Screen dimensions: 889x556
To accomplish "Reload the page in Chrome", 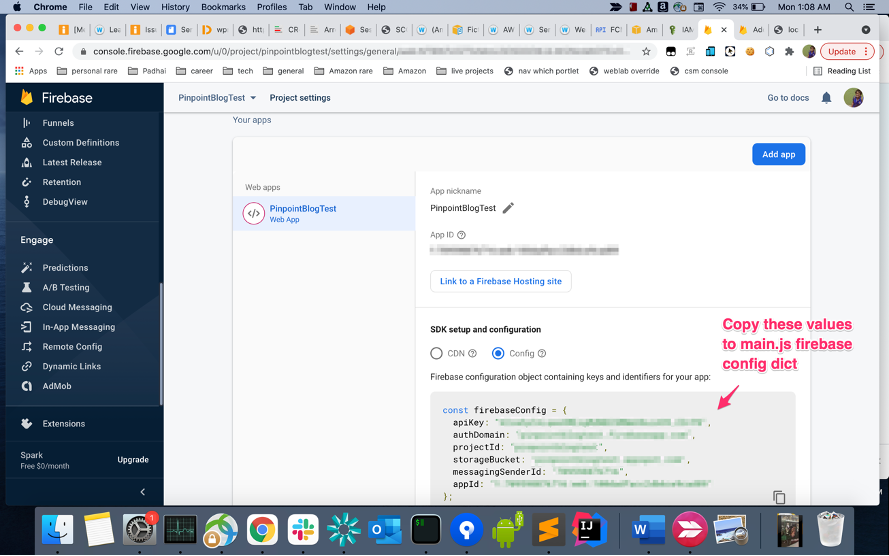I will pos(58,52).
